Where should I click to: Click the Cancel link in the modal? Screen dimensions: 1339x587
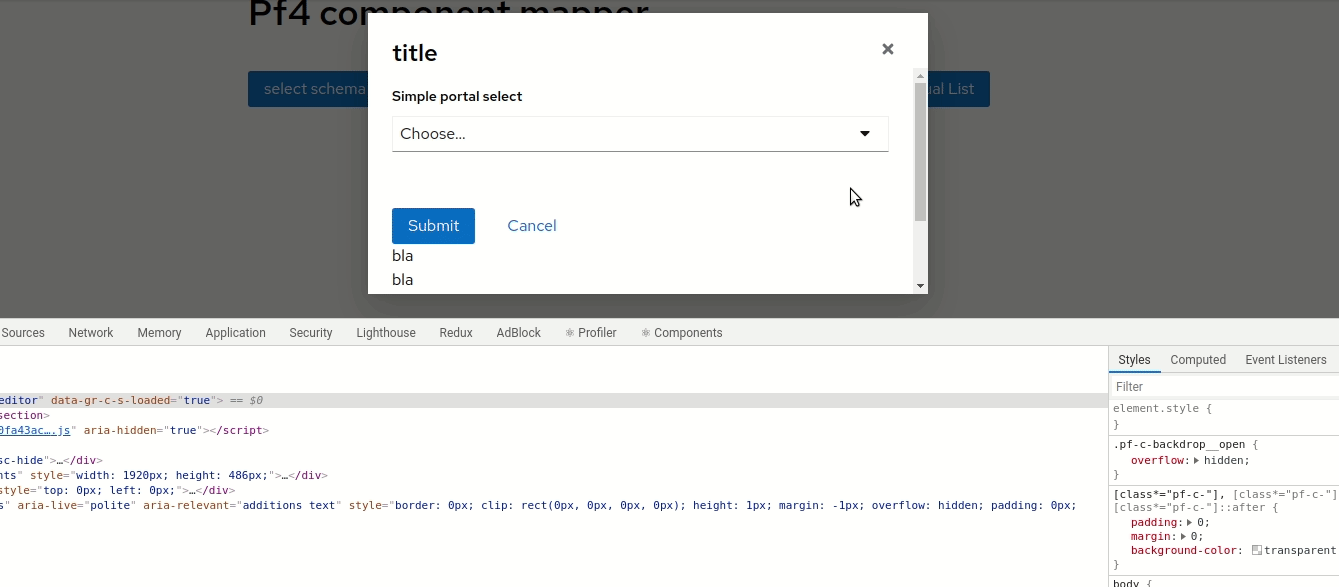click(532, 226)
